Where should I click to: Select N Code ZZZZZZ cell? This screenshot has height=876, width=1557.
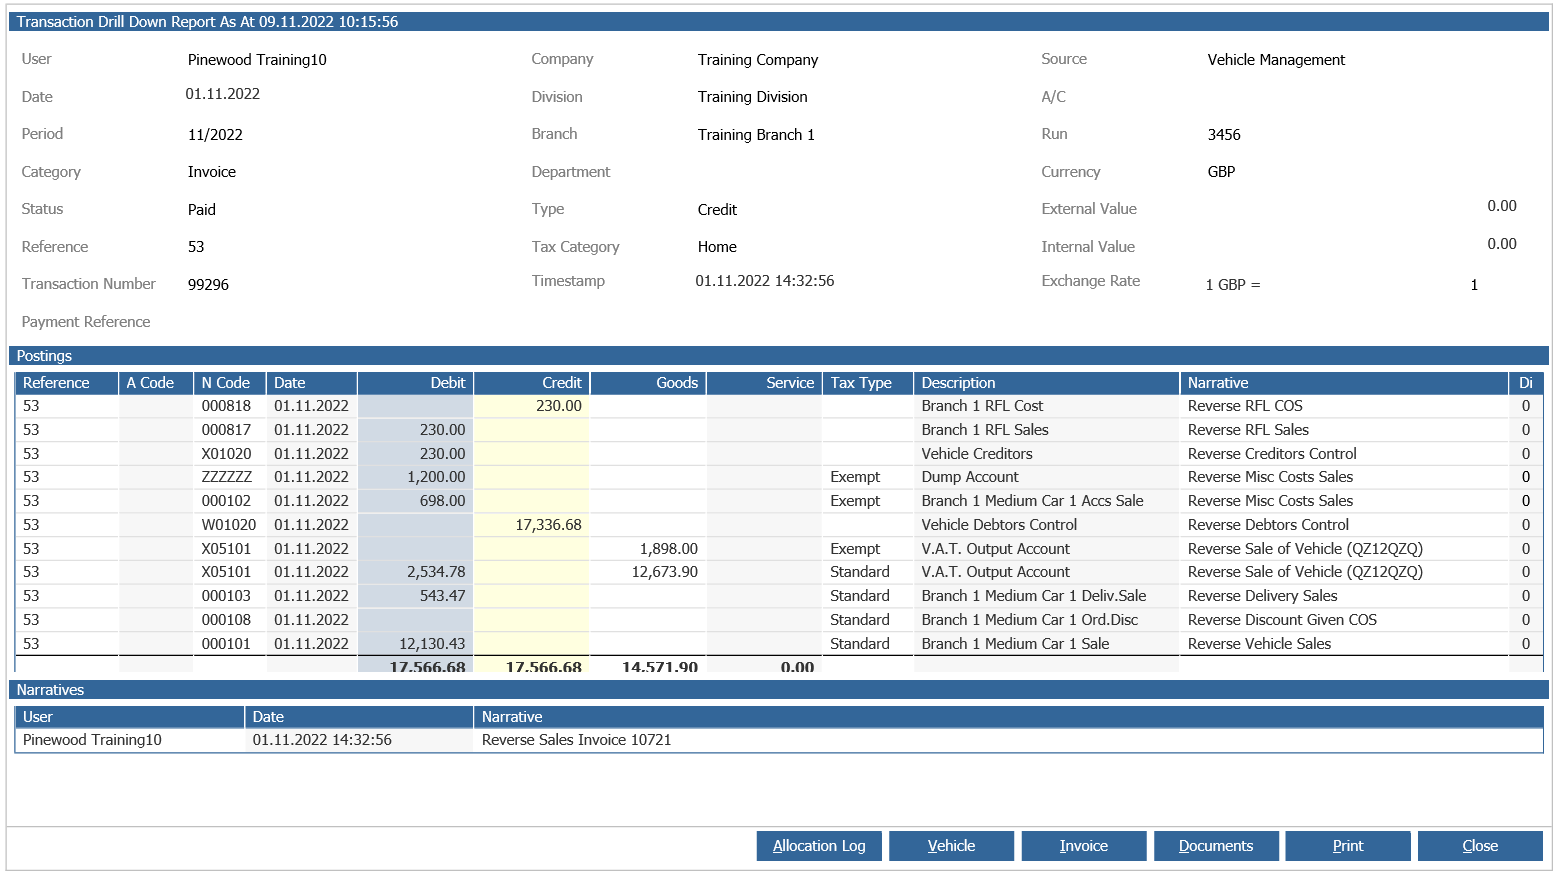[x=229, y=477]
